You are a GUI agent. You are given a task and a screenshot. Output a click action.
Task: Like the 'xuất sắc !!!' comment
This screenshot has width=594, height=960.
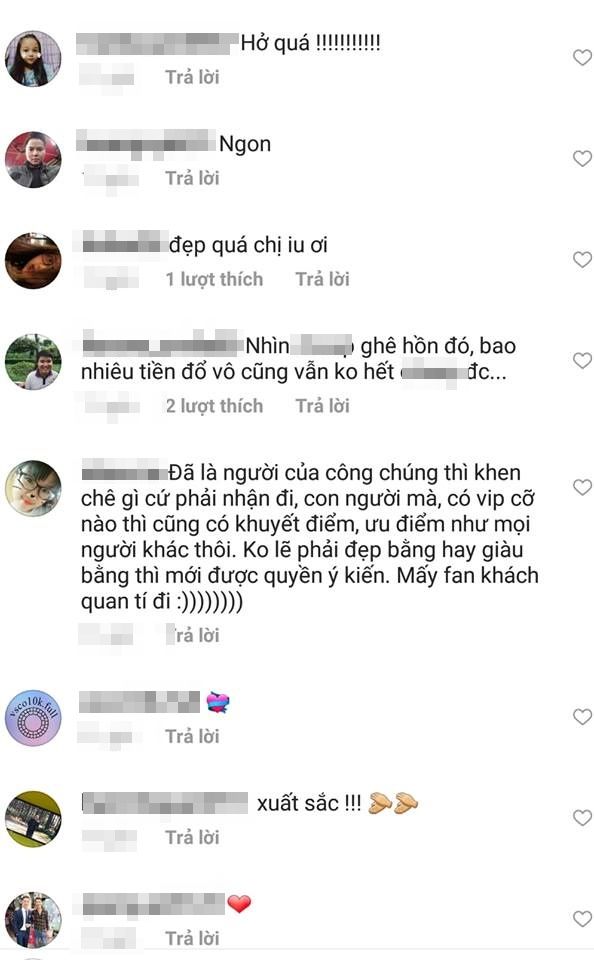tap(582, 818)
